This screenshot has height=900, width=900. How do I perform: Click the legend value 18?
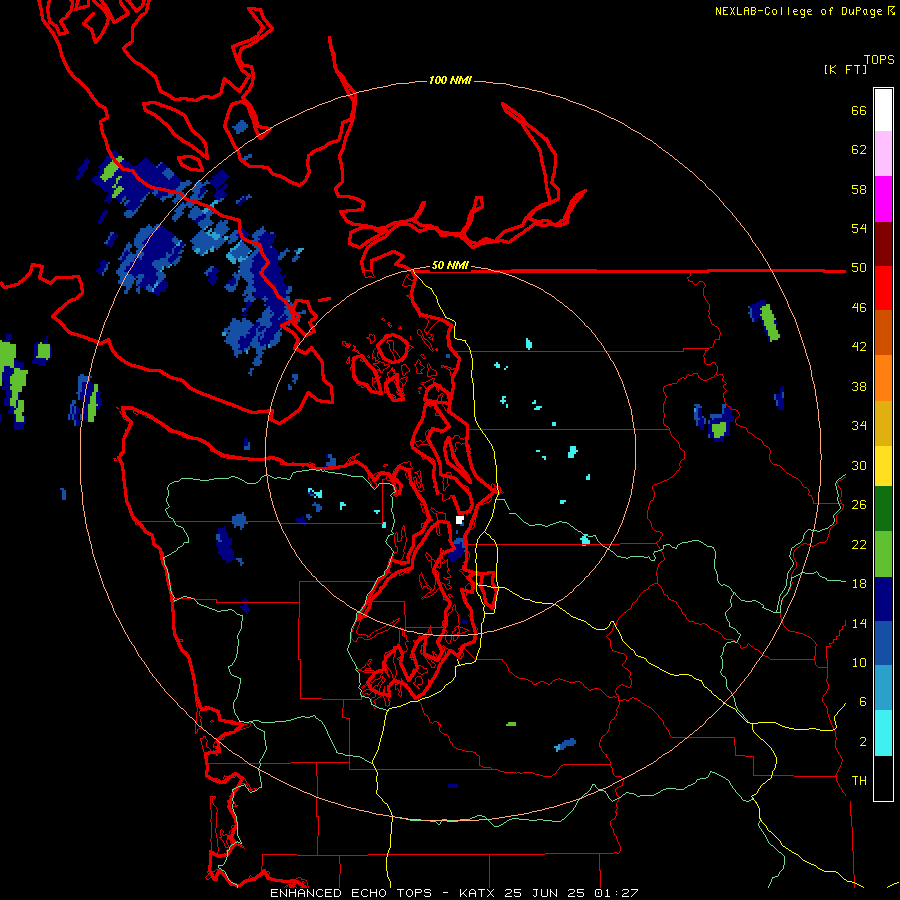[859, 584]
